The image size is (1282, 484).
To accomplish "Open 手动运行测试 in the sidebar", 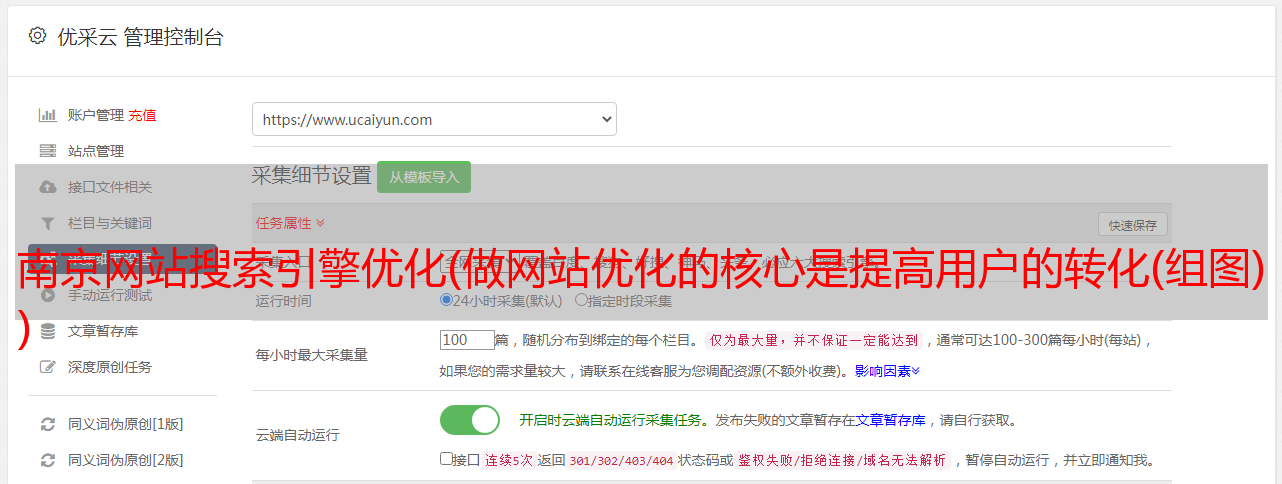I will click(x=110, y=295).
